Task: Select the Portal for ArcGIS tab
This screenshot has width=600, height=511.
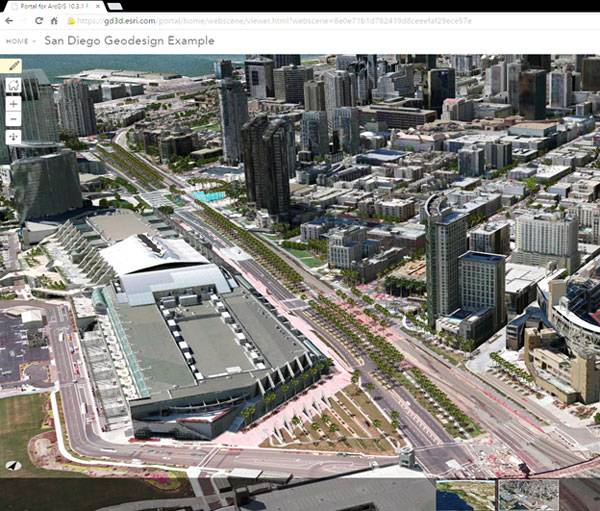Action: click(50, 6)
